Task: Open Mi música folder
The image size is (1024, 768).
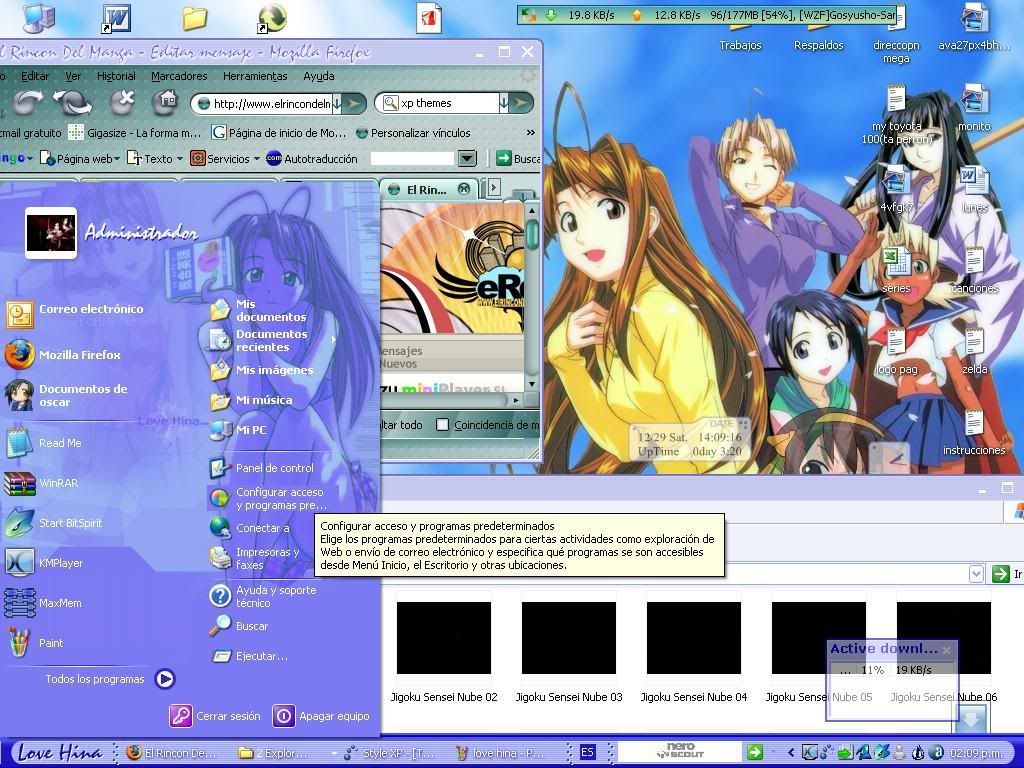Action: (x=251, y=400)
